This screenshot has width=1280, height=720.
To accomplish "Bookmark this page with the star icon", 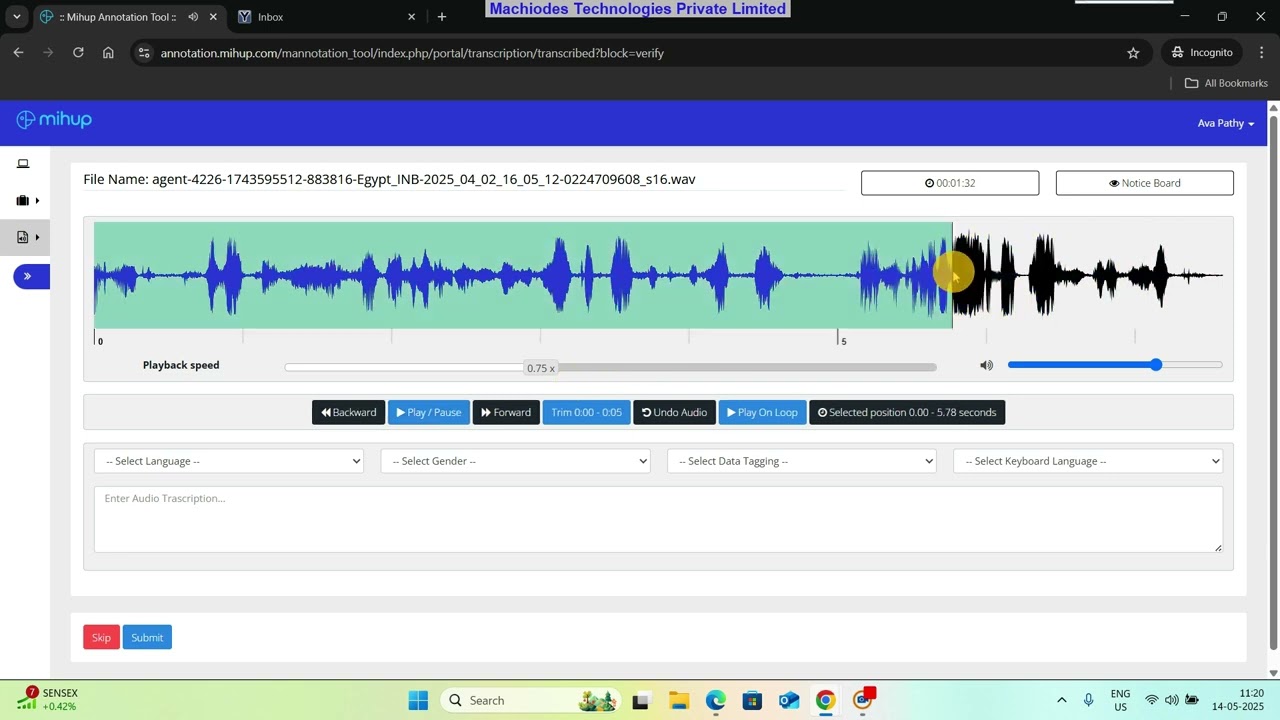I will [1133, 53].
